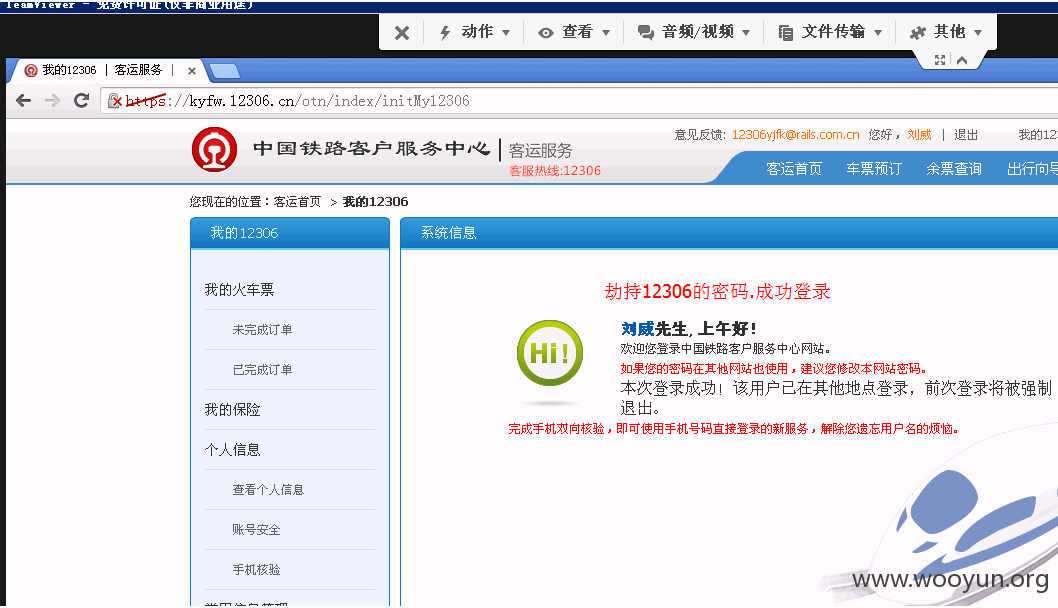Screen dimensions: 1058x608
Task: Open 个人信息 in sidebar
Action: [232, 449]
